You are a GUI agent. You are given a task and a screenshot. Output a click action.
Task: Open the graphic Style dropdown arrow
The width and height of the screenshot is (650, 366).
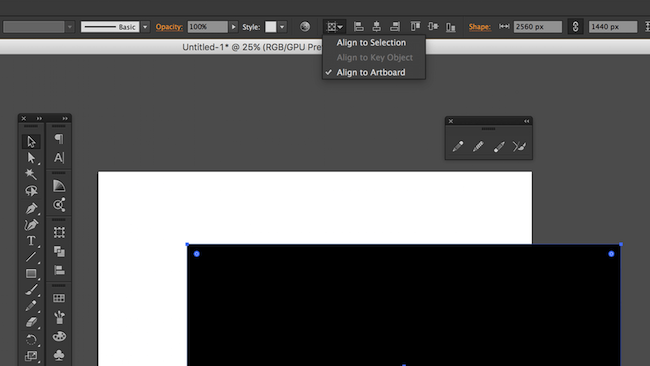(282, 27)
